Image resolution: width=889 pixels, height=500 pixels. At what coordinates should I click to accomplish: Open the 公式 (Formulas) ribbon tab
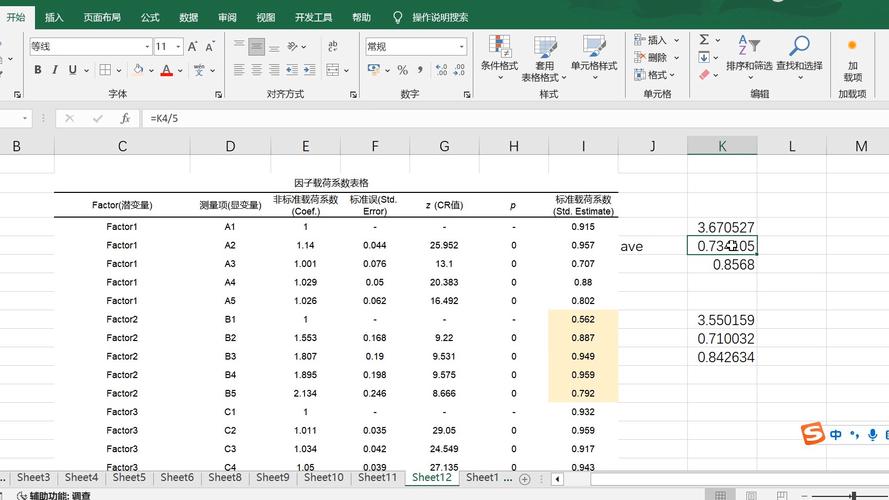tap(150, 17)
